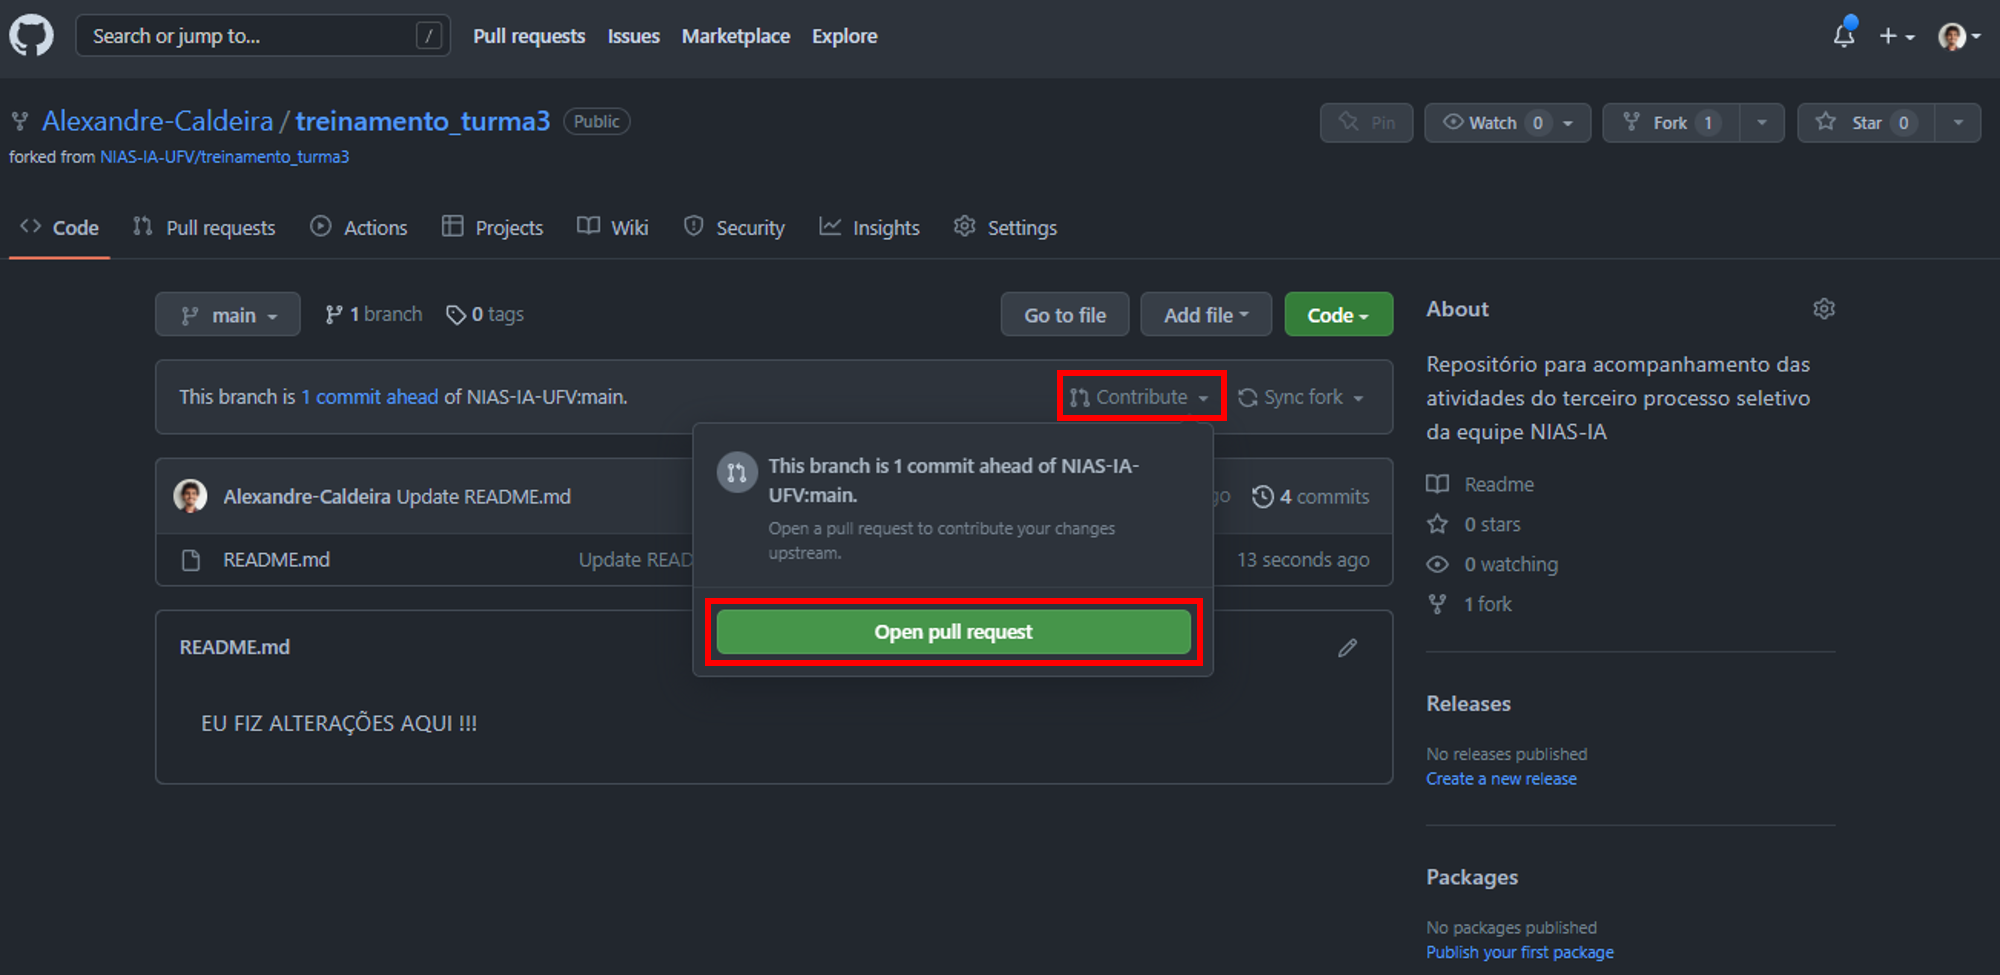
Task: Switch to the repository Pull requests tab
Action: click(x=204, y=228)
